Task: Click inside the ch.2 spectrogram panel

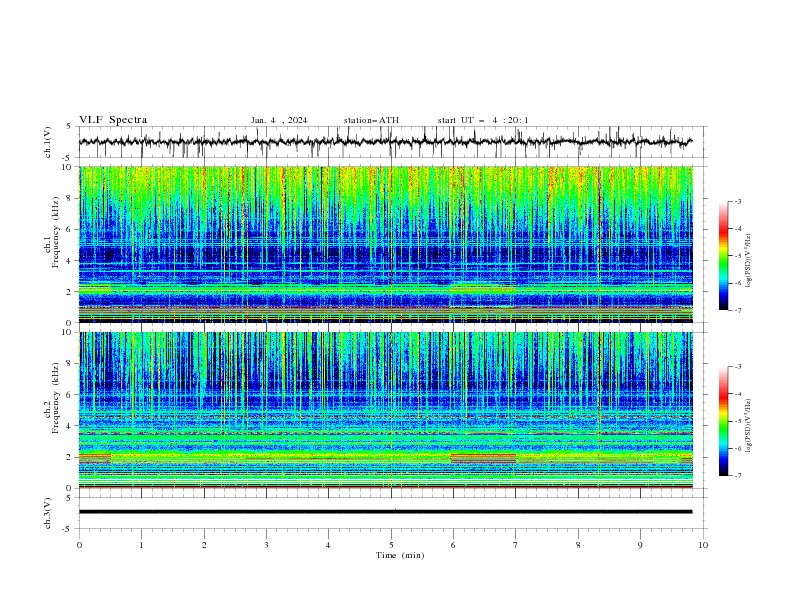Action: [386, 410]
